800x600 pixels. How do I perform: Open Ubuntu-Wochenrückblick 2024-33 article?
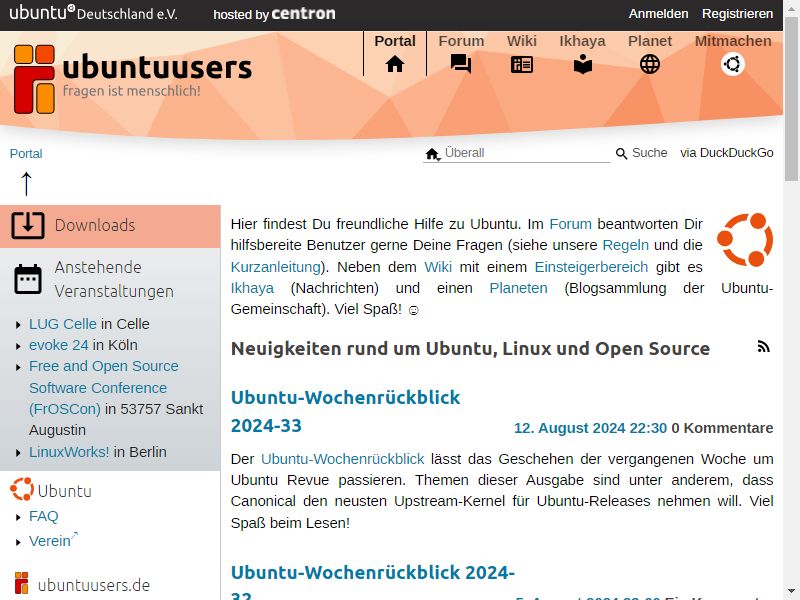(x=345, y=411)
